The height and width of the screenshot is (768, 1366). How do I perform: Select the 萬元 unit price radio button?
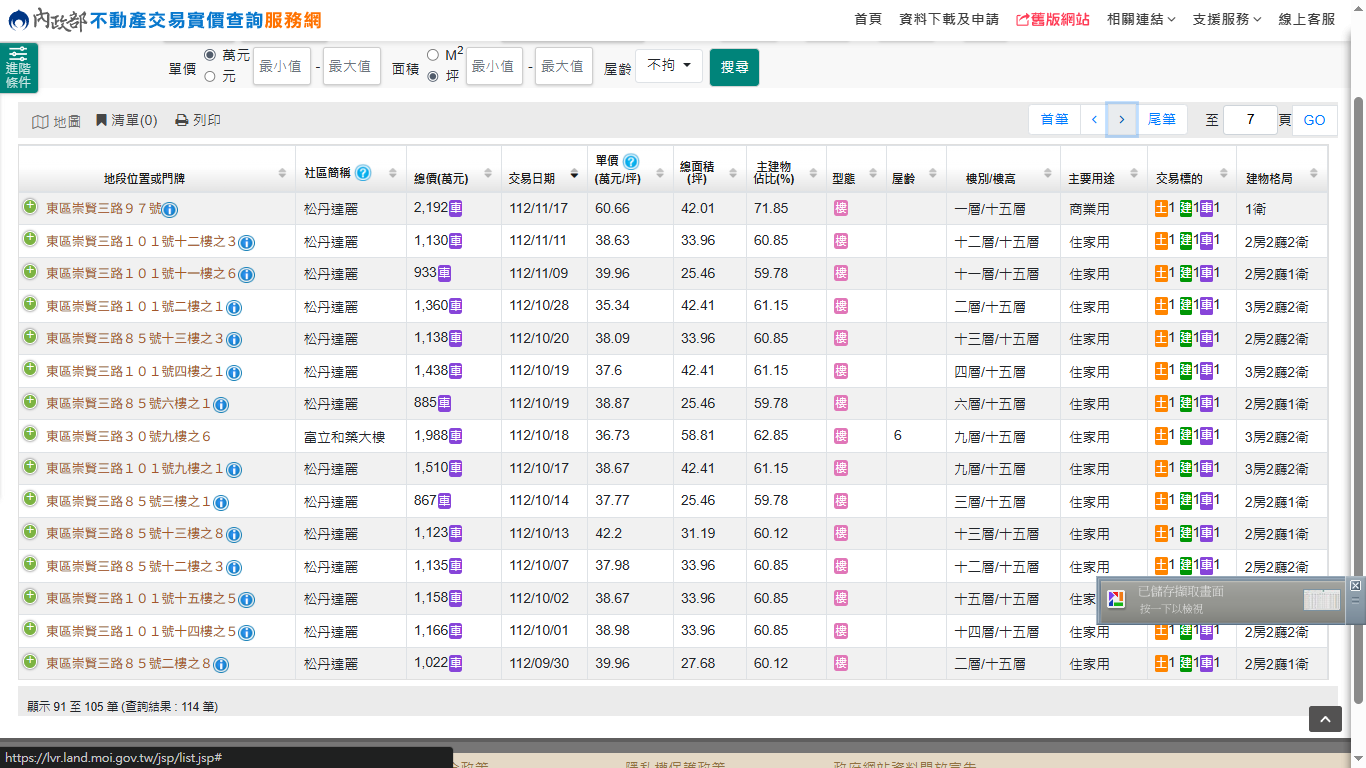[x=210, y=55]
